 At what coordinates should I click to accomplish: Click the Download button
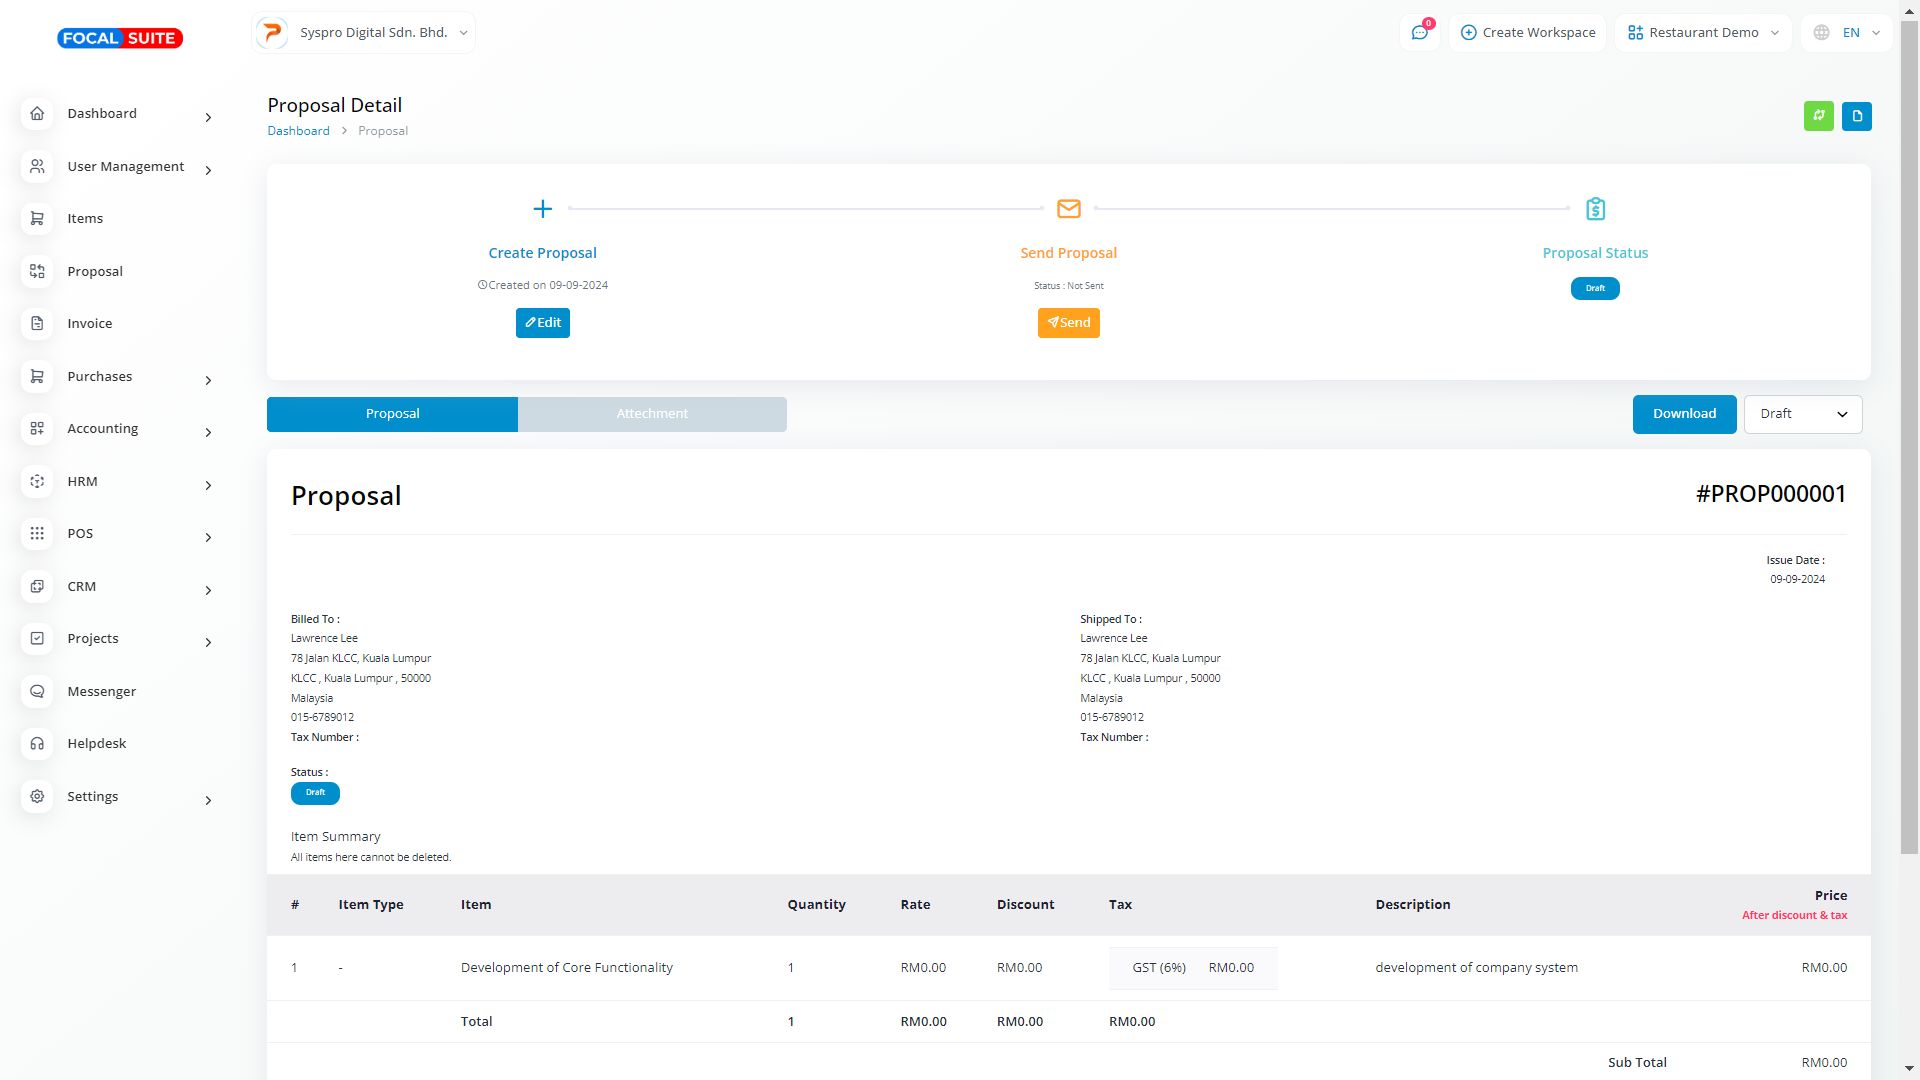click(1684, 414)
